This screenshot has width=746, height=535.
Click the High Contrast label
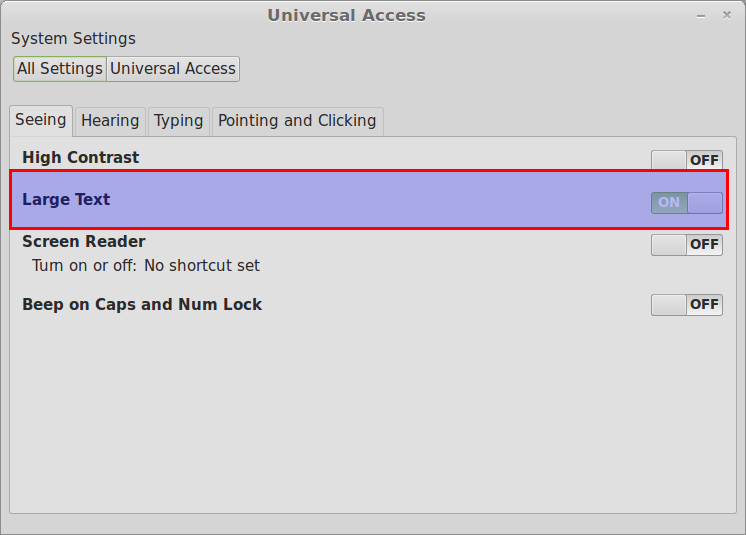(x=80, y=157)
